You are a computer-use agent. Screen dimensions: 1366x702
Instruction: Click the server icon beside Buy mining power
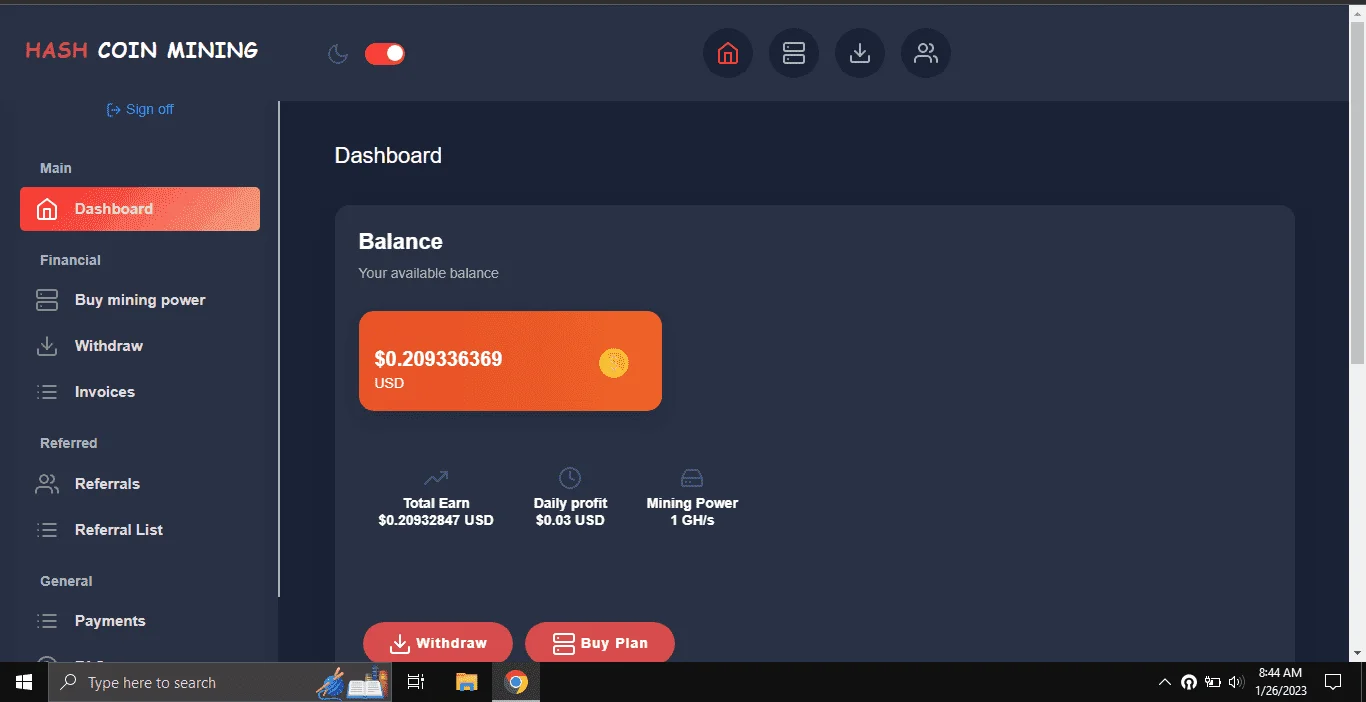point(47,300)
